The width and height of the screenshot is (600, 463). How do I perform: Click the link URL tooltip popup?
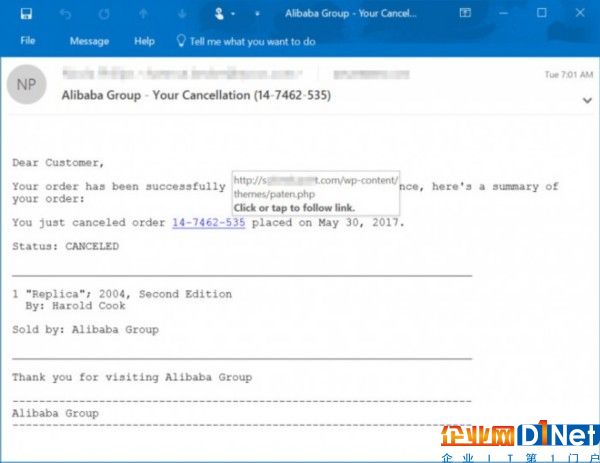(316, 194)
